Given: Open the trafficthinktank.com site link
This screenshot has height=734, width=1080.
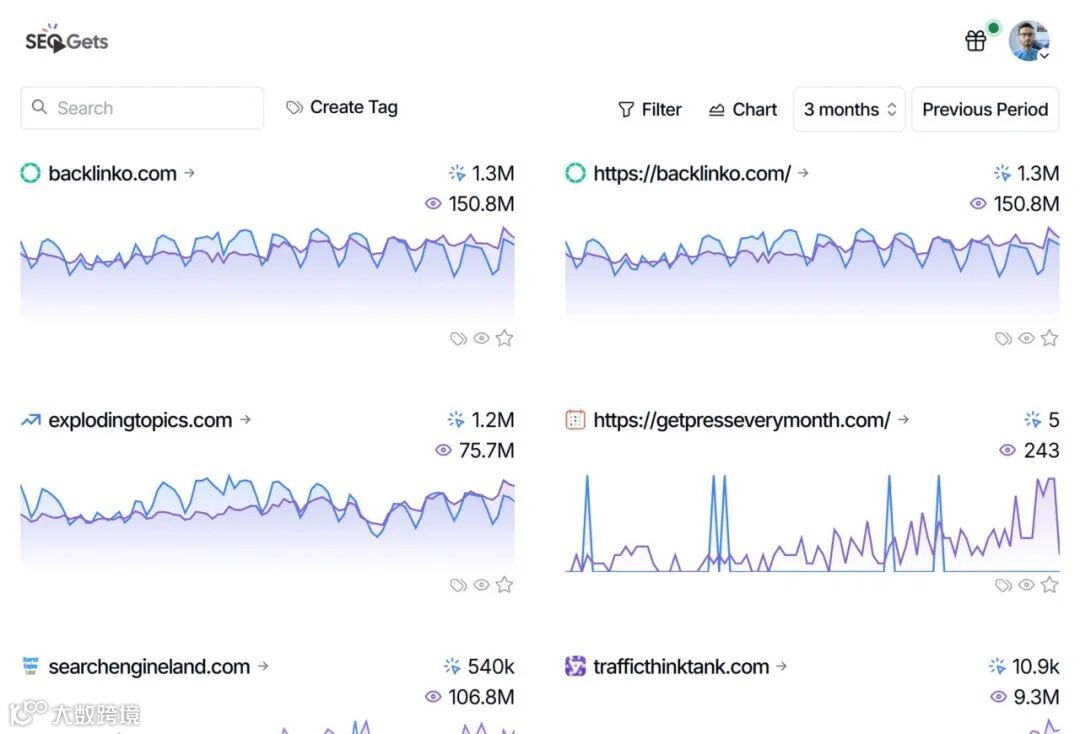Looking at the screenshot, I should point(681,667).
